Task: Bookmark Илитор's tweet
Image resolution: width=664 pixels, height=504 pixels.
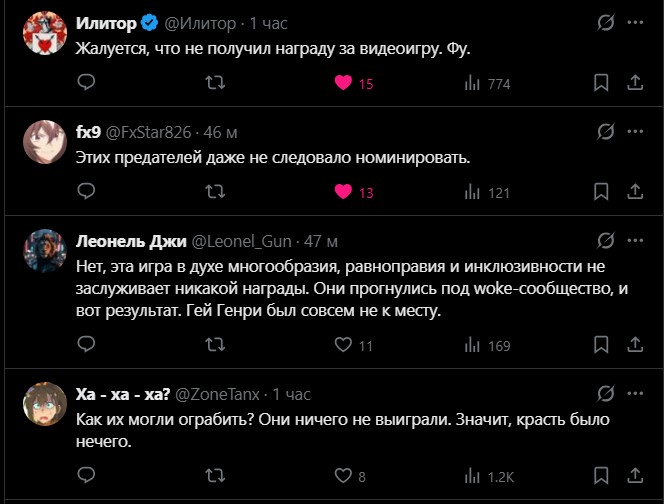Action: [600, 84]
